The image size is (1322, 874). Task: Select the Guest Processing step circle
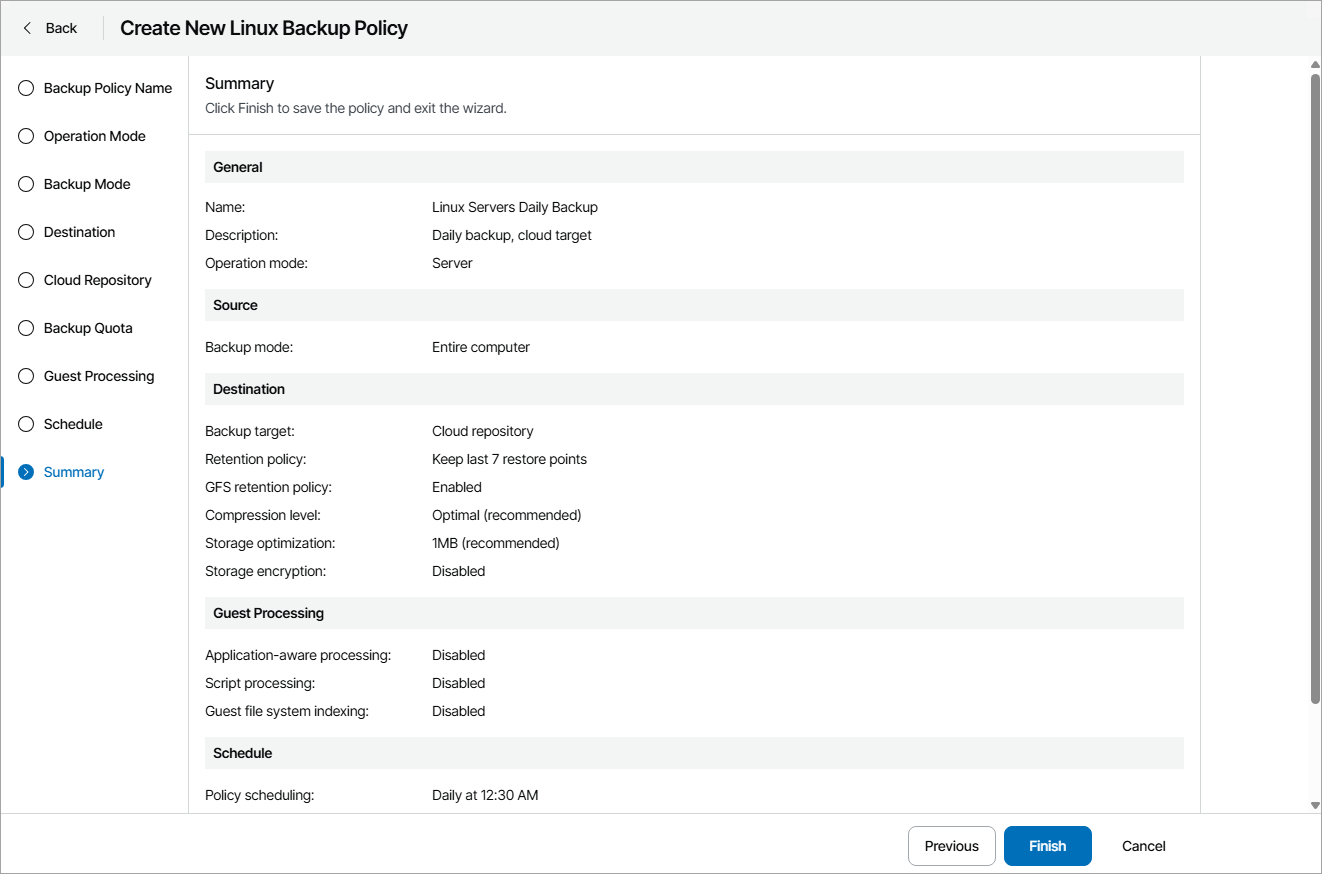click(26, 376)
